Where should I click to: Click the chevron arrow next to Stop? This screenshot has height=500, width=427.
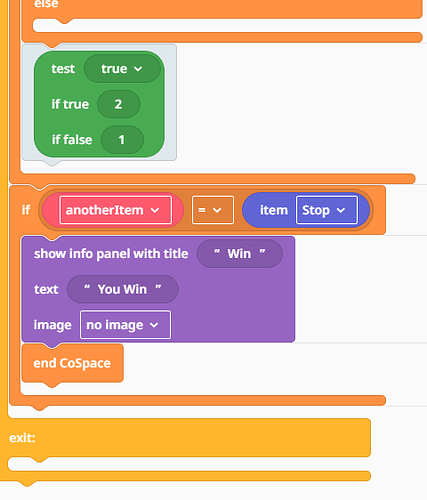pyautogui.click(x=341, y=210)
